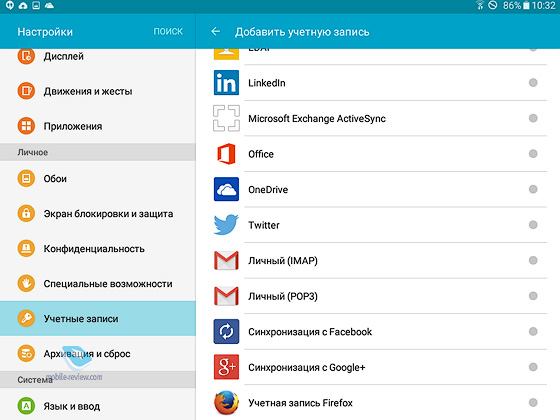Click the Gmail icon for Личный (IMAP)
Screen dimensions: 560x420
[226, 260]
